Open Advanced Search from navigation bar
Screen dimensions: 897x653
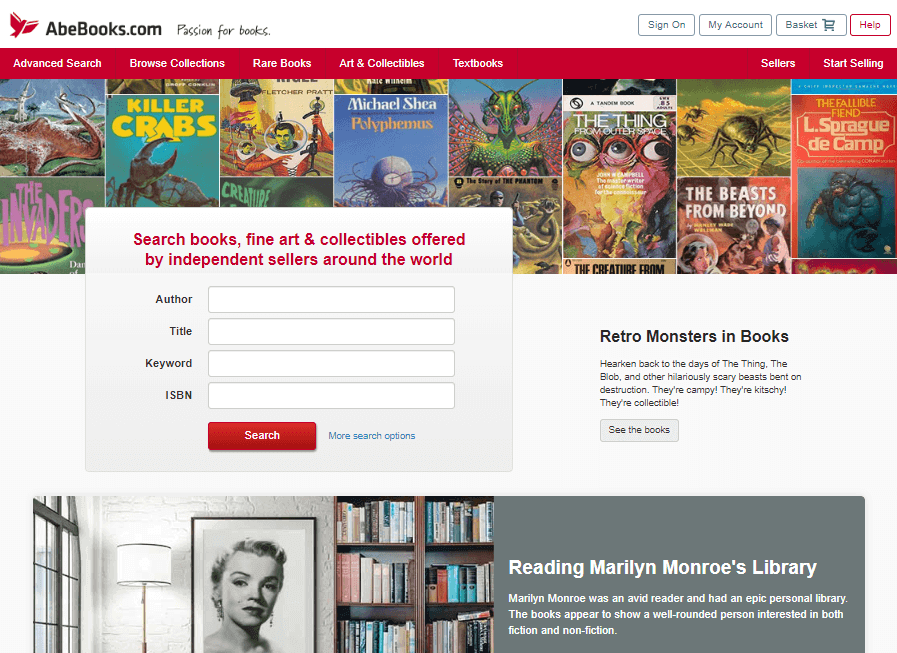[57, 63]
